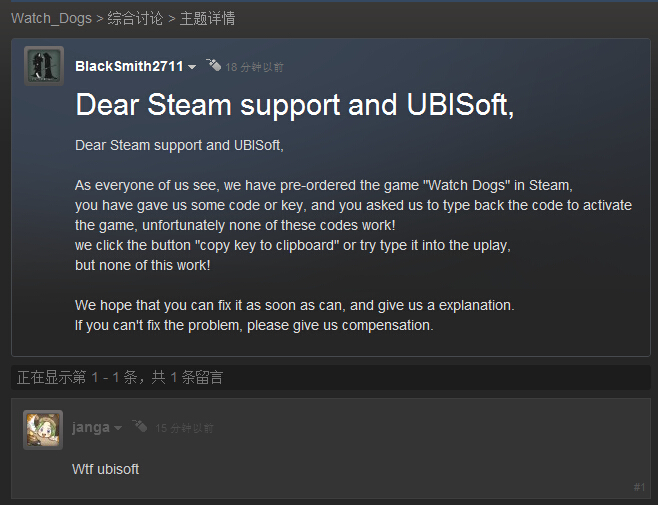
Task: Open BlackSmith2711 username link
Action: (129, 66)
